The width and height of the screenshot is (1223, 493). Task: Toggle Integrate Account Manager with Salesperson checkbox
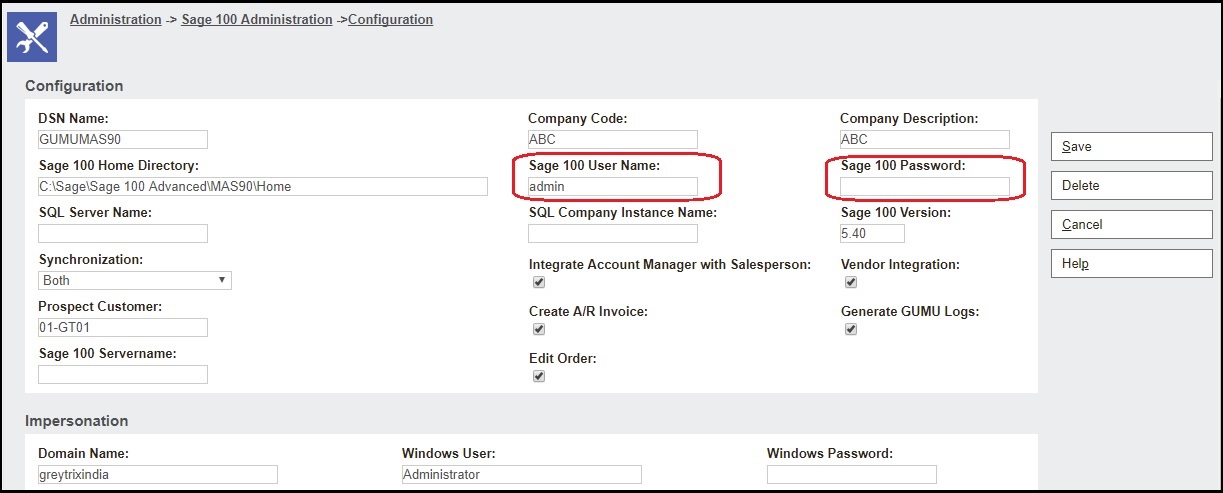click(539, 283)
